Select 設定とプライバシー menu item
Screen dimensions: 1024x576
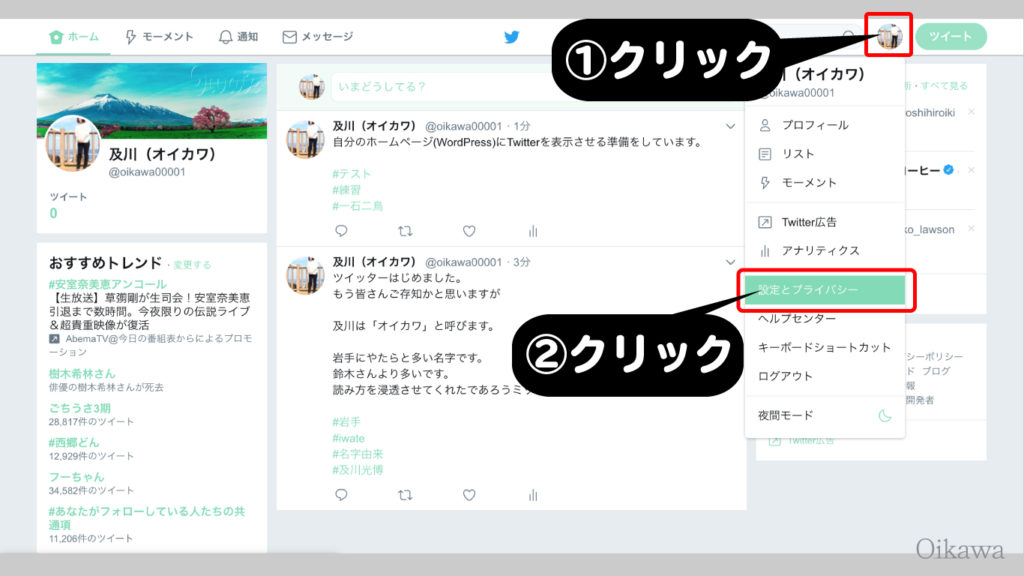pyautogui.click(x=822, y=290)
